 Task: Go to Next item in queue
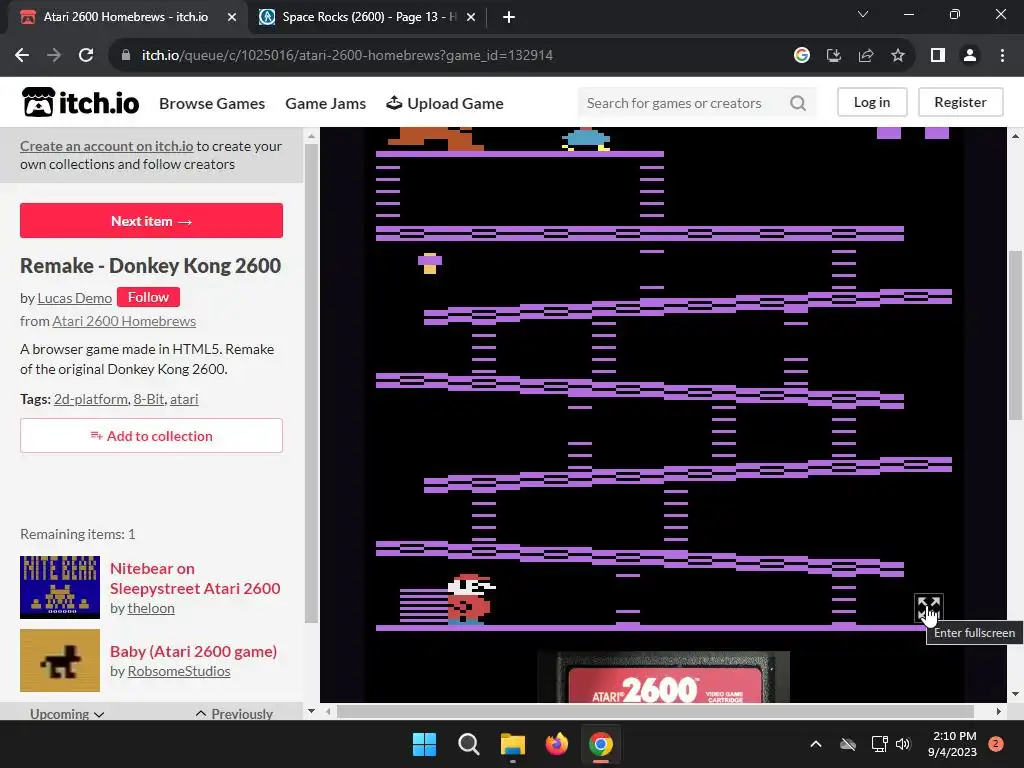(x=152, y=221)
